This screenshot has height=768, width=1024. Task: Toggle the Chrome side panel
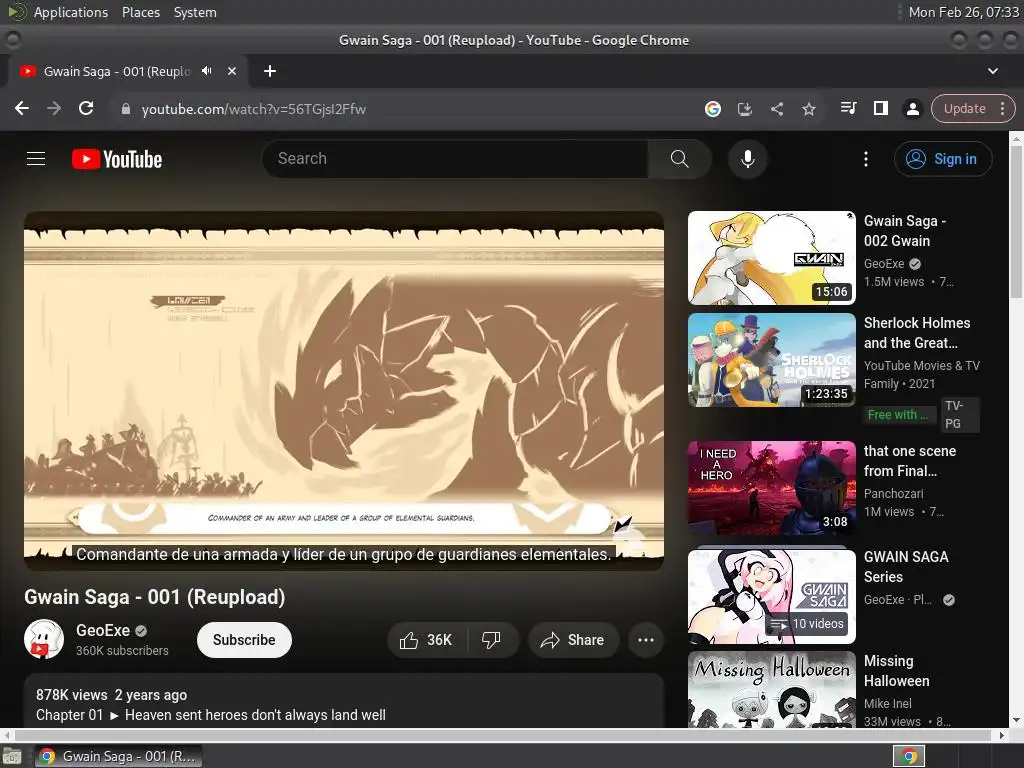pos(880,108)
